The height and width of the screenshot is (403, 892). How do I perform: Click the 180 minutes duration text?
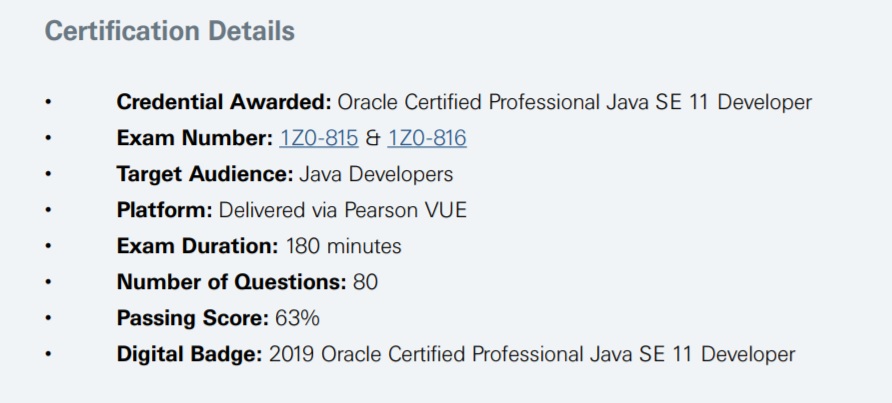point(343,246)
